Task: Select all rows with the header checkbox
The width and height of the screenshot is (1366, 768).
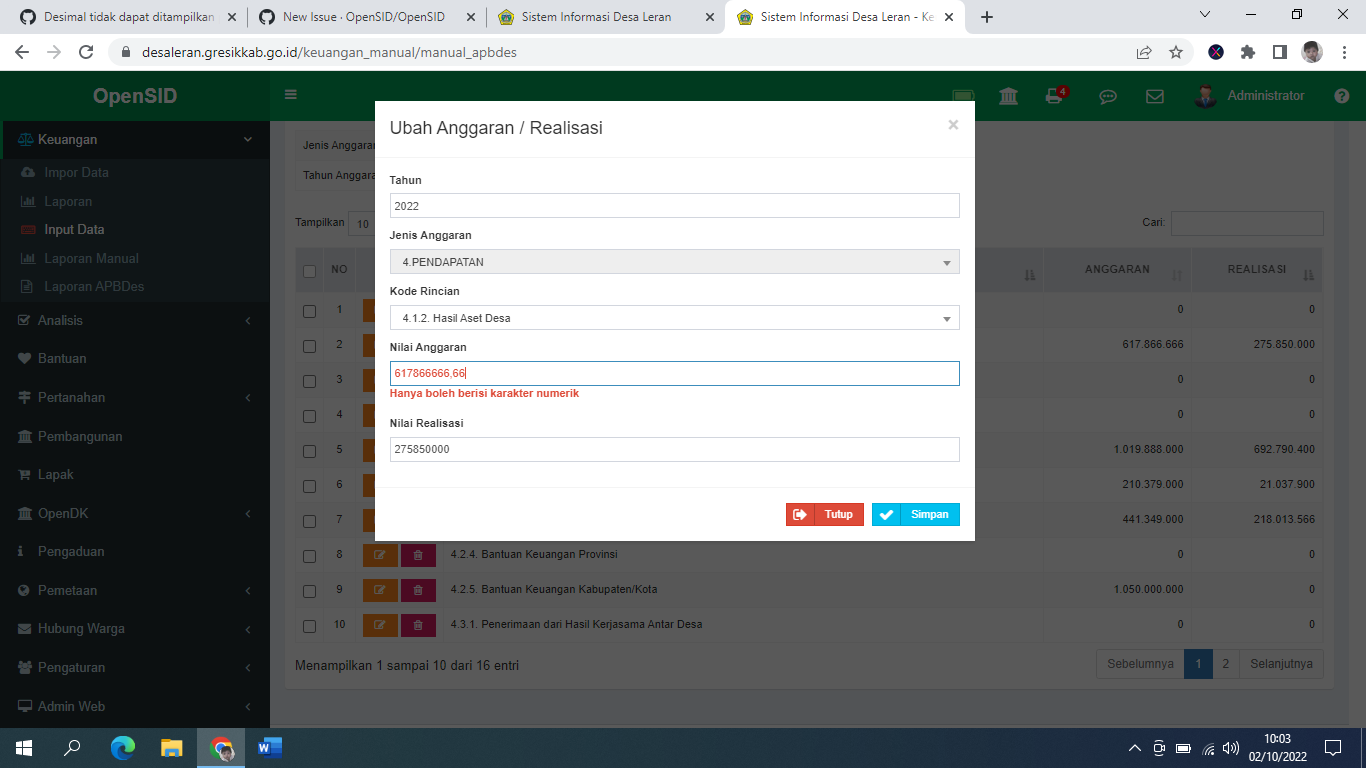Action: pos(309,269)
